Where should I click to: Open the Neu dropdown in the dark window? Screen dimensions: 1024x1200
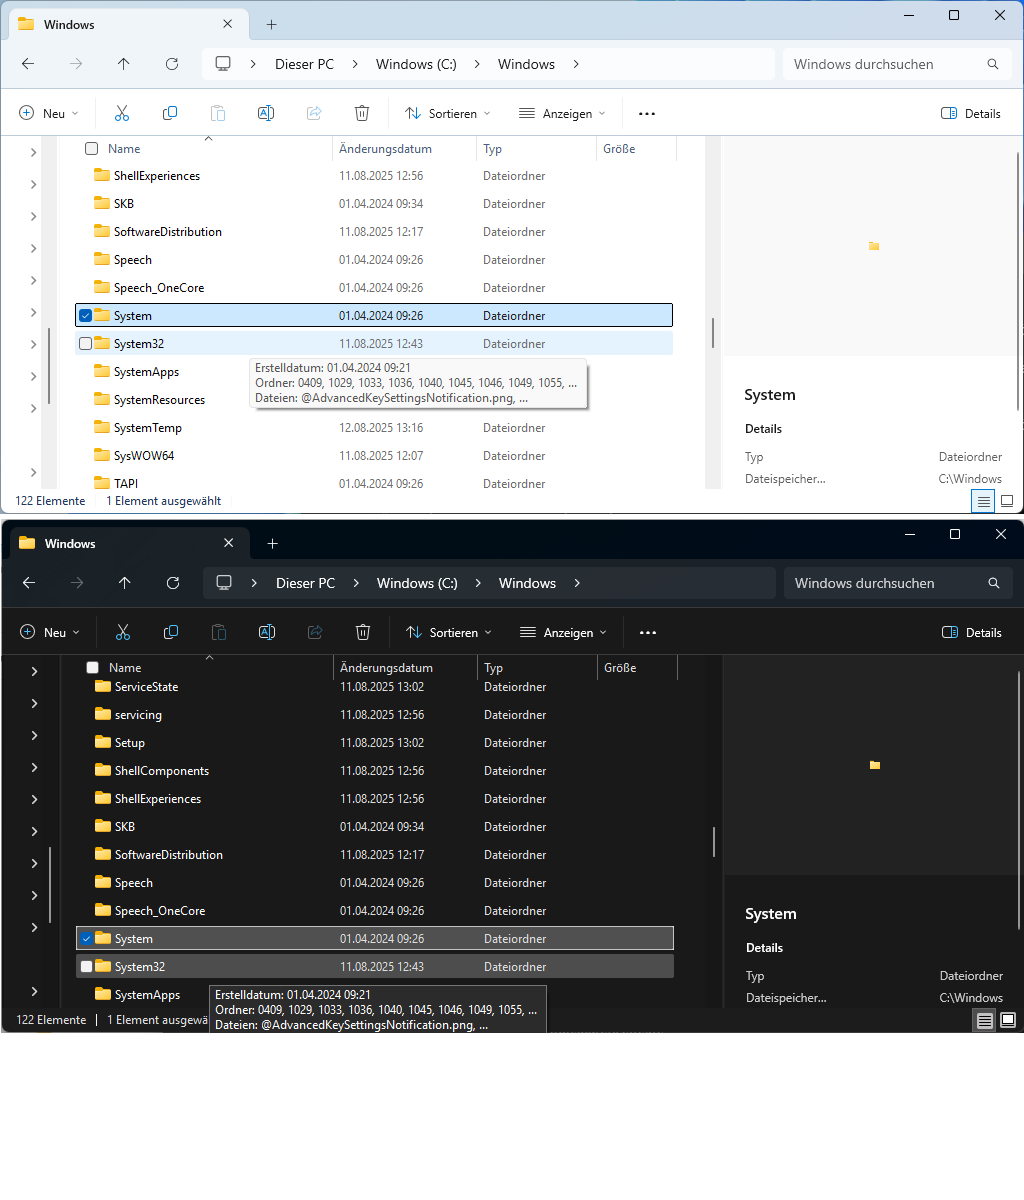click(x=50, y=632)
